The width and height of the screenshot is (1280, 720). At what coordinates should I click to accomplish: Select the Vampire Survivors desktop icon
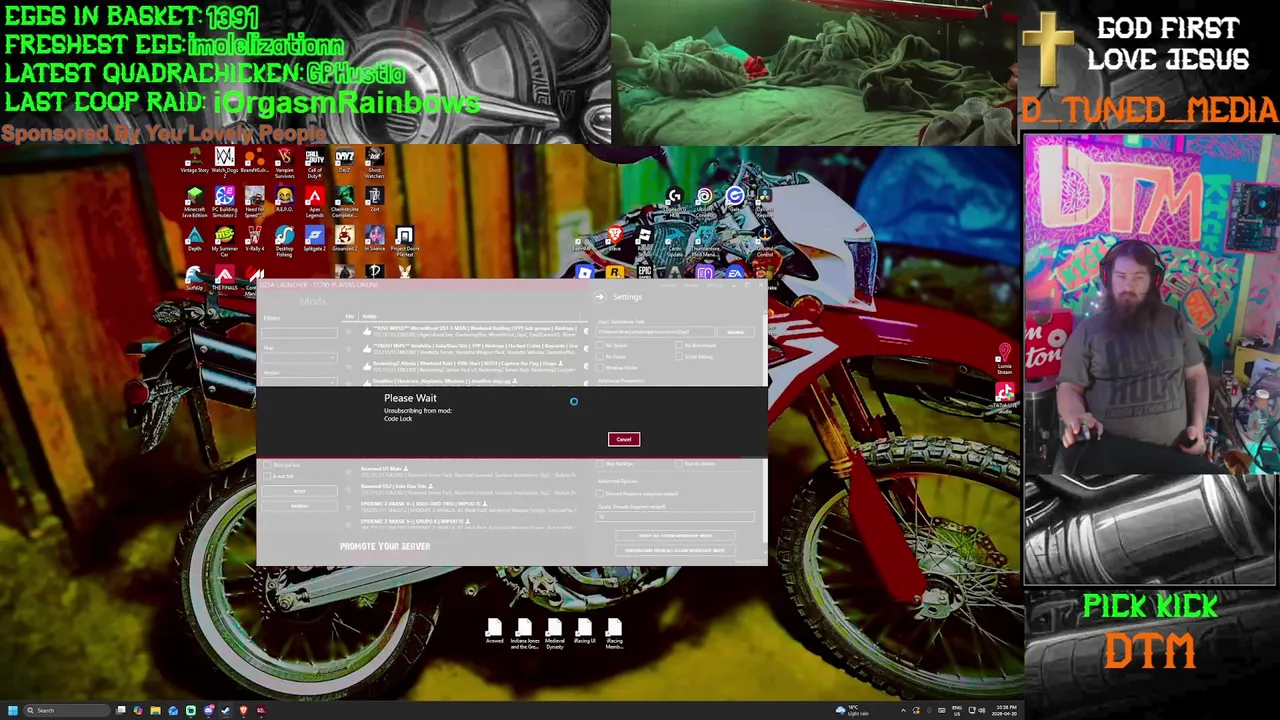285,161
